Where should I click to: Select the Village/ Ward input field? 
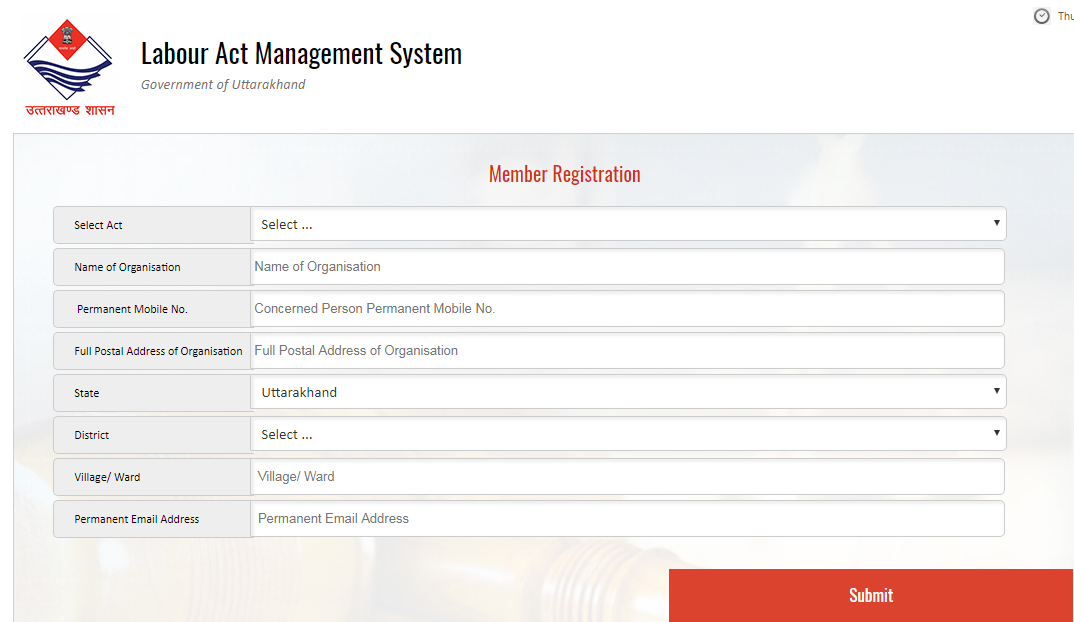627,477
